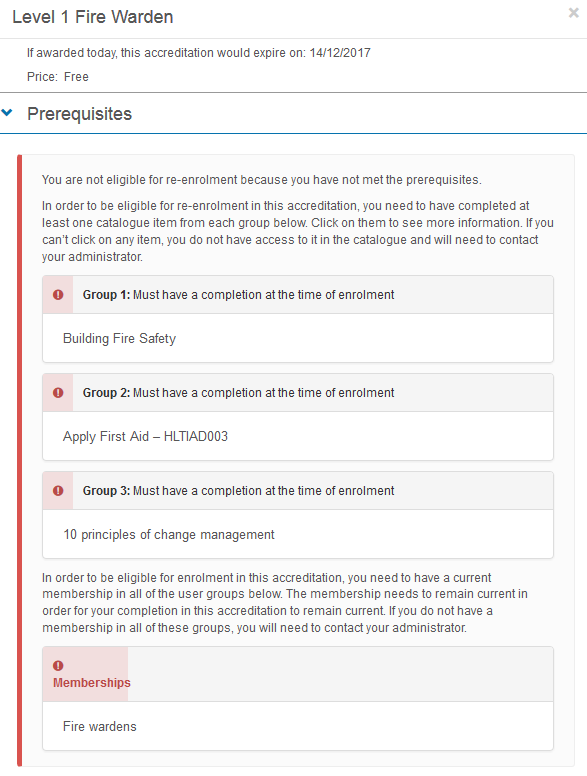
Task: Open Apply First Aid – HLTIAD003 item
Action: pyautogui.click(x=145, y=436)
